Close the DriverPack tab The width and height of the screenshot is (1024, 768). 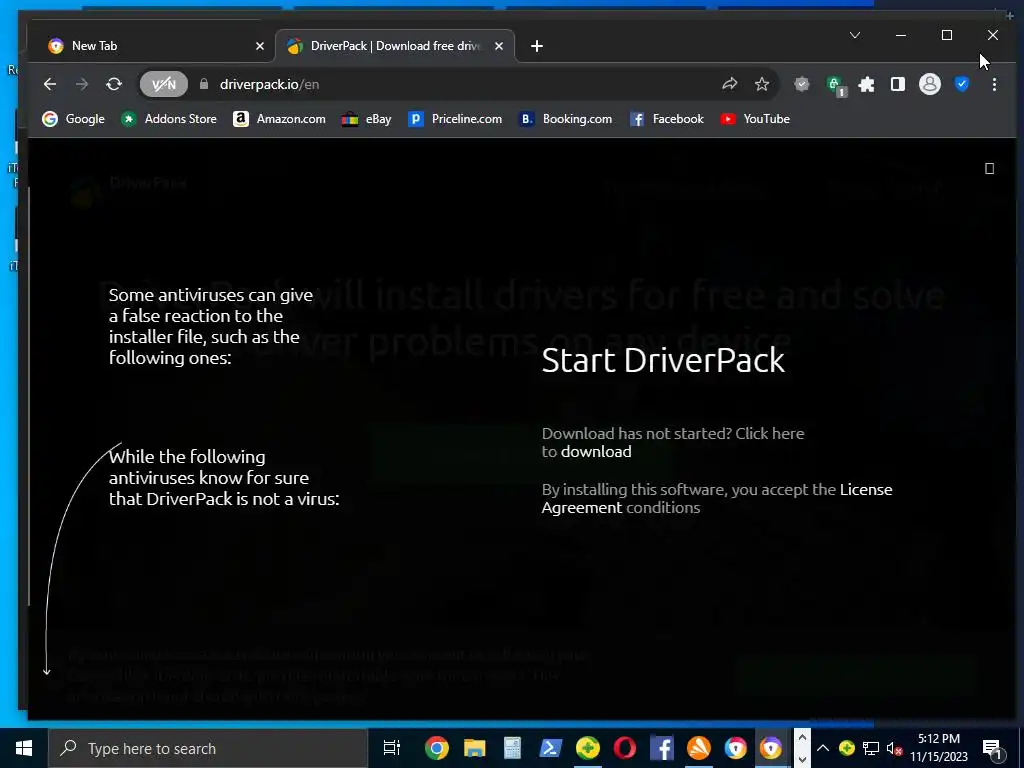499,46
